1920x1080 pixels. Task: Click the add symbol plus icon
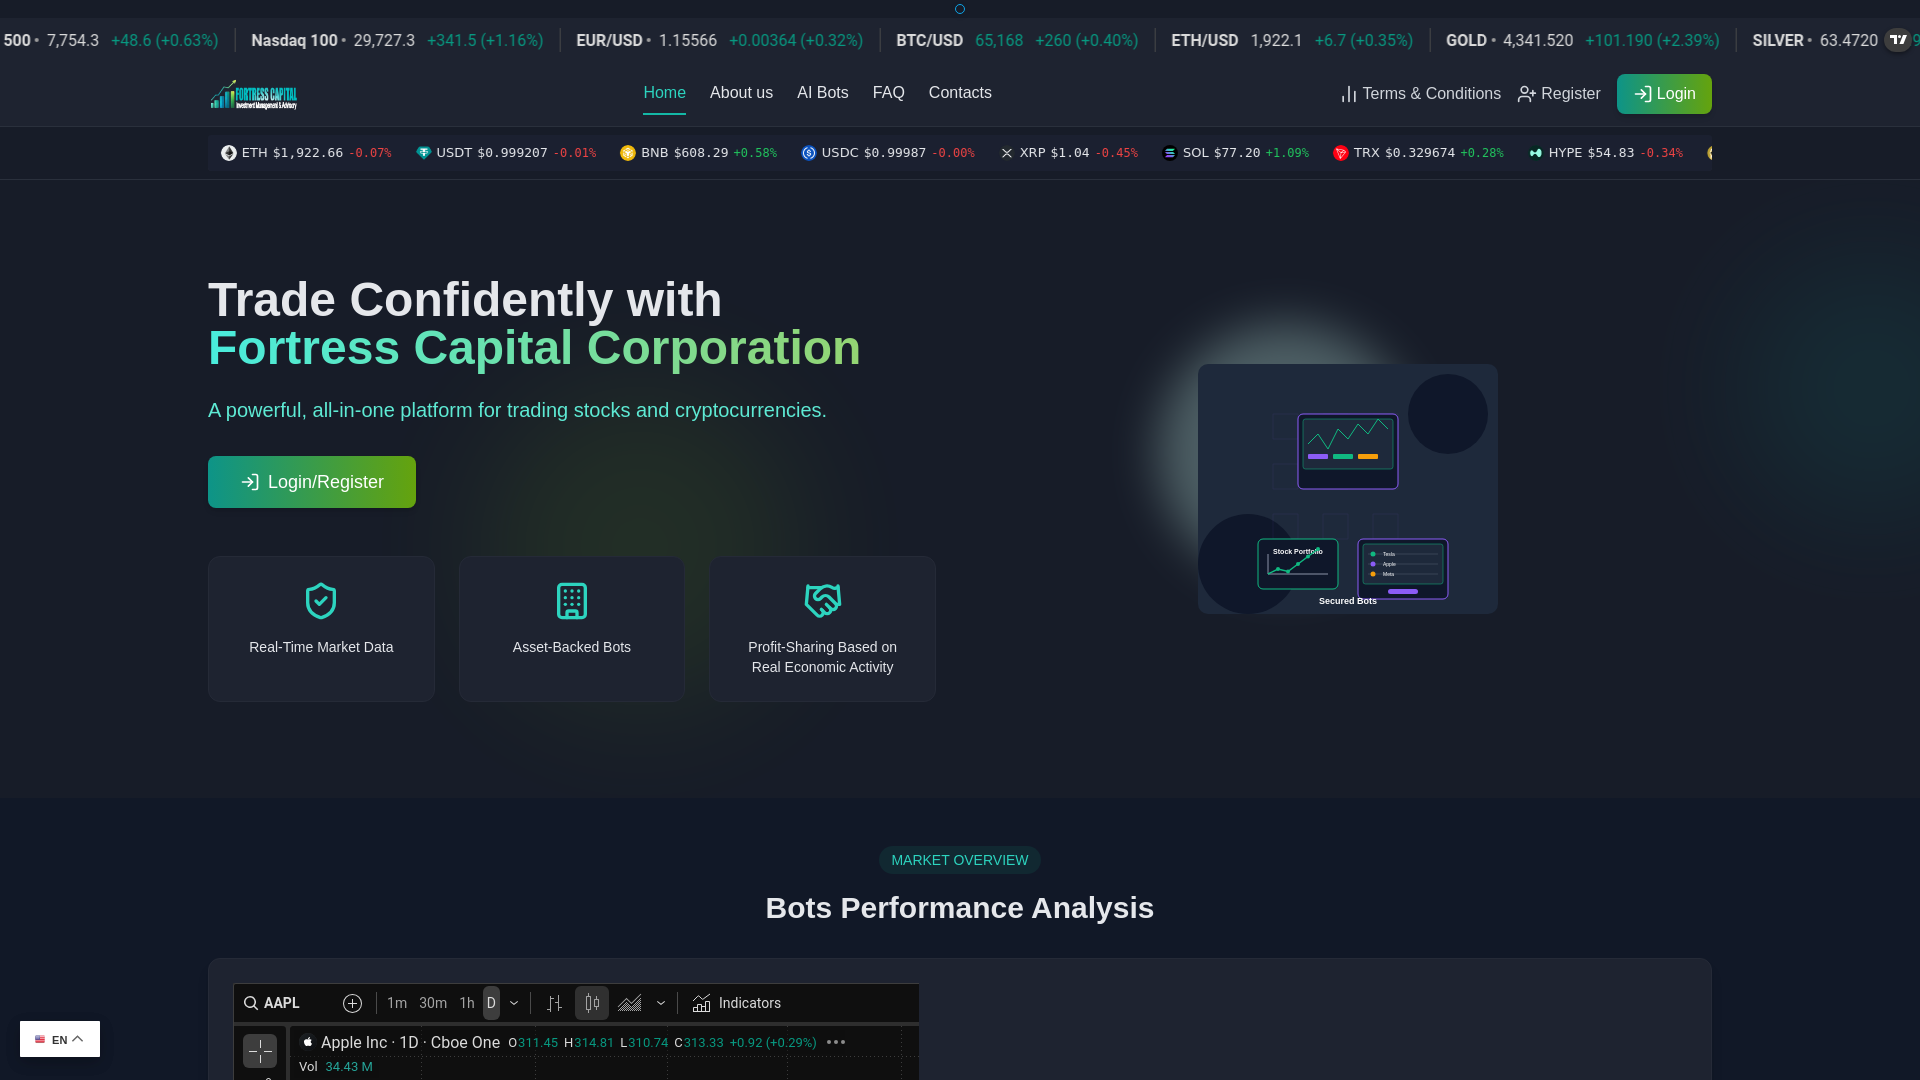352,1003
